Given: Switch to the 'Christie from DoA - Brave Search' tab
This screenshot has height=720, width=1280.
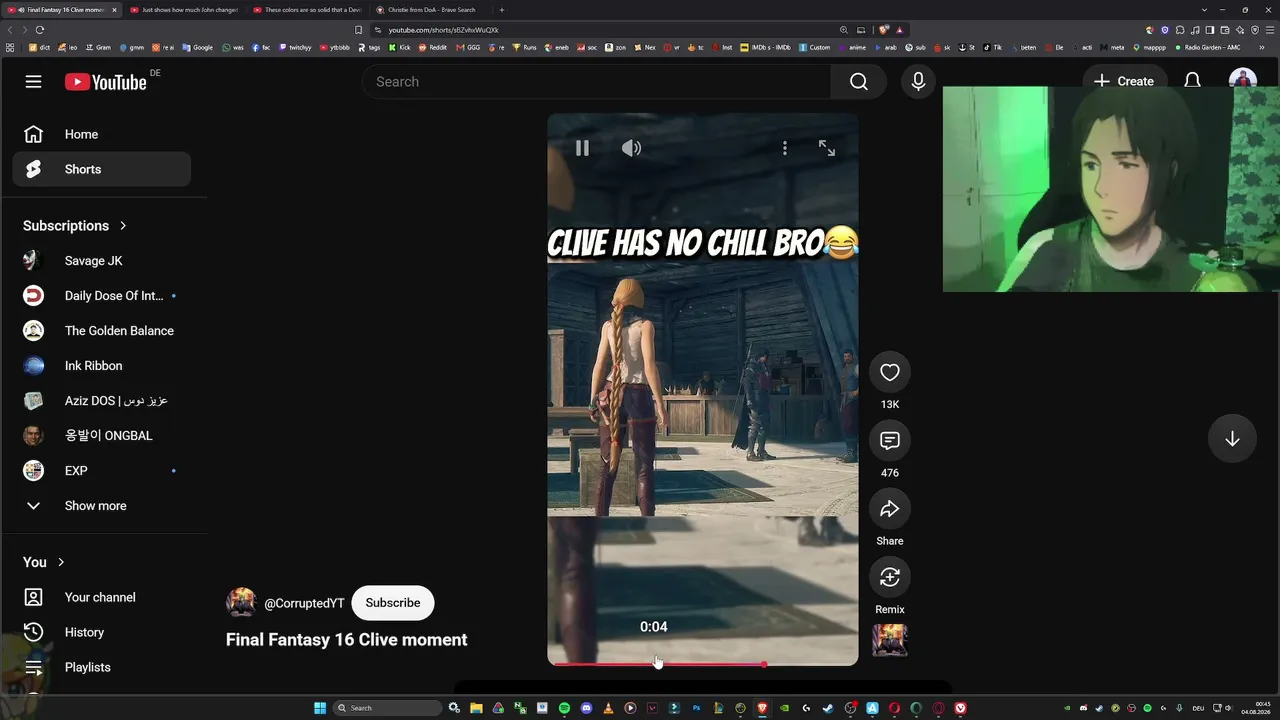Looking at the screenshot, I should (431, 10).
